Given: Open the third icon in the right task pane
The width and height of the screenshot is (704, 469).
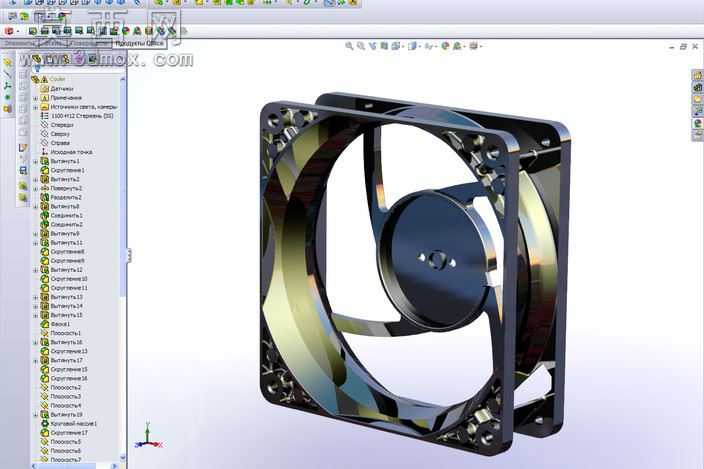Looking at the screenshot, I should 697,99.
